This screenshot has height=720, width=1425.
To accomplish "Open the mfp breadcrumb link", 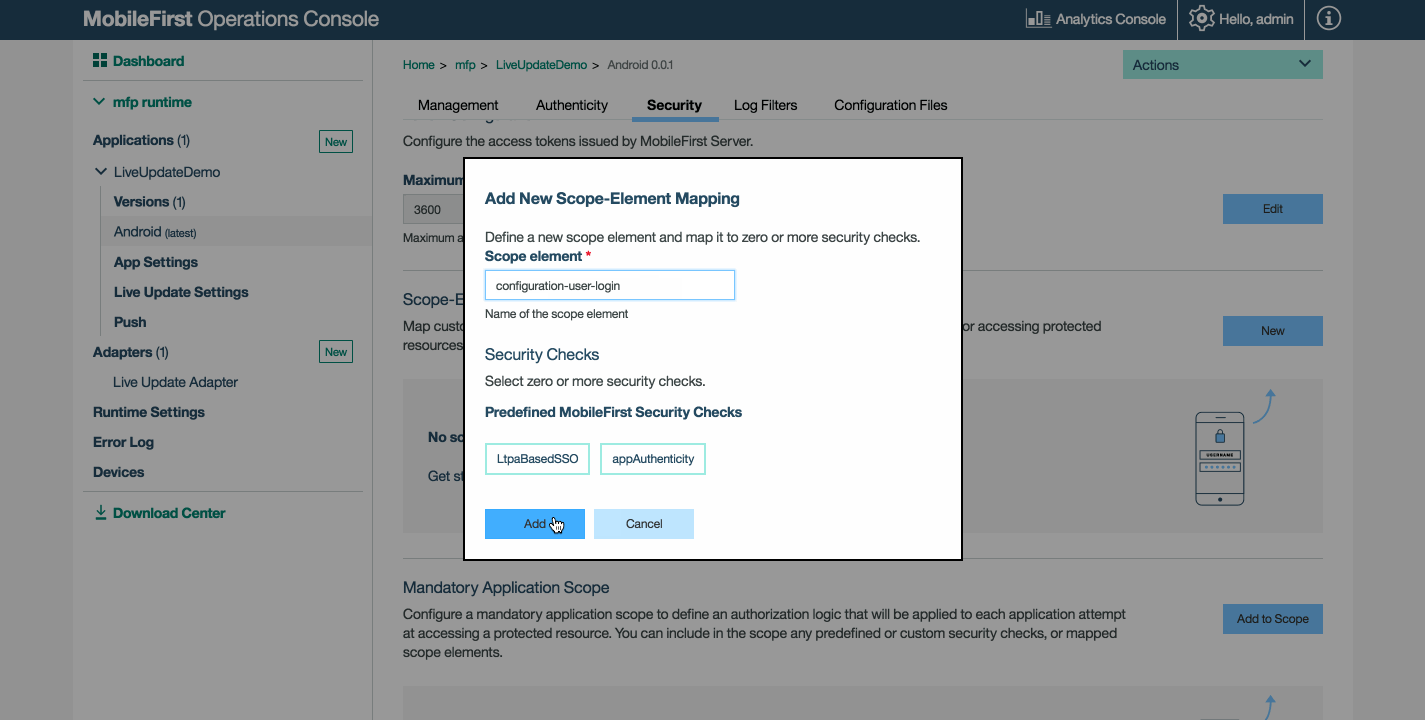I will 465,65.
